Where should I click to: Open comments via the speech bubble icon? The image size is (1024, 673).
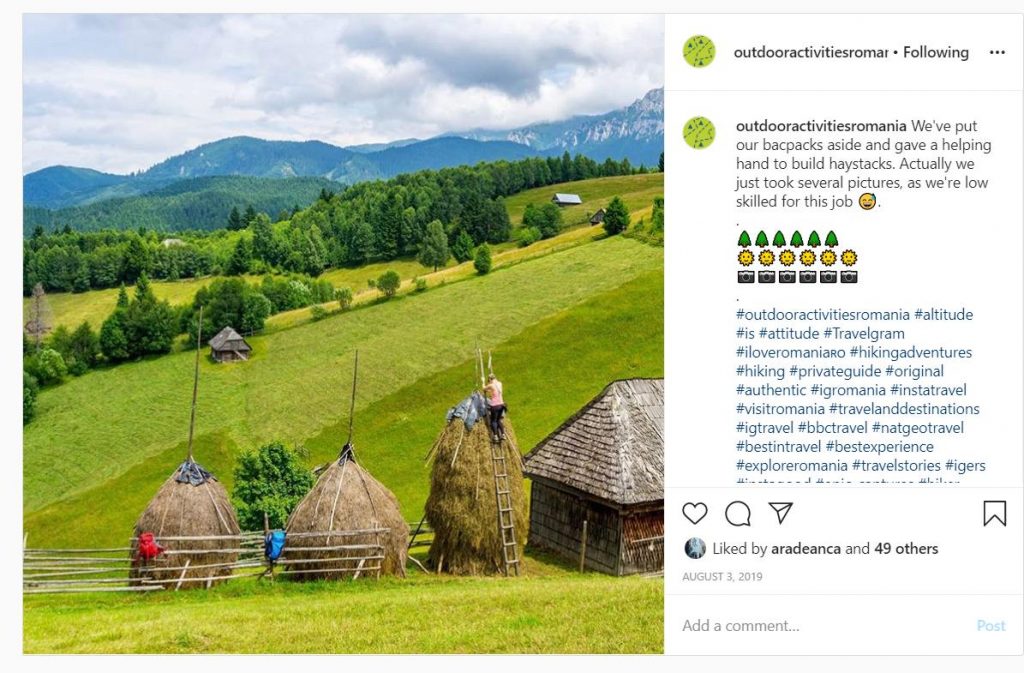click(x=738, y=514)
